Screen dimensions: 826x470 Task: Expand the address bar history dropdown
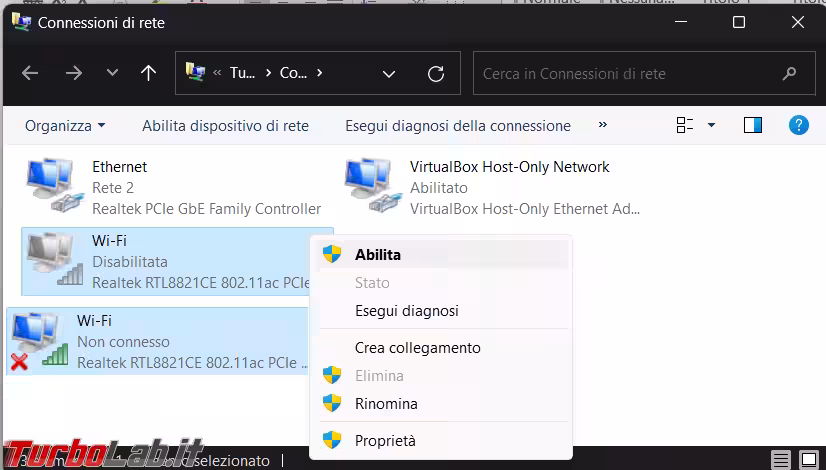389,73
